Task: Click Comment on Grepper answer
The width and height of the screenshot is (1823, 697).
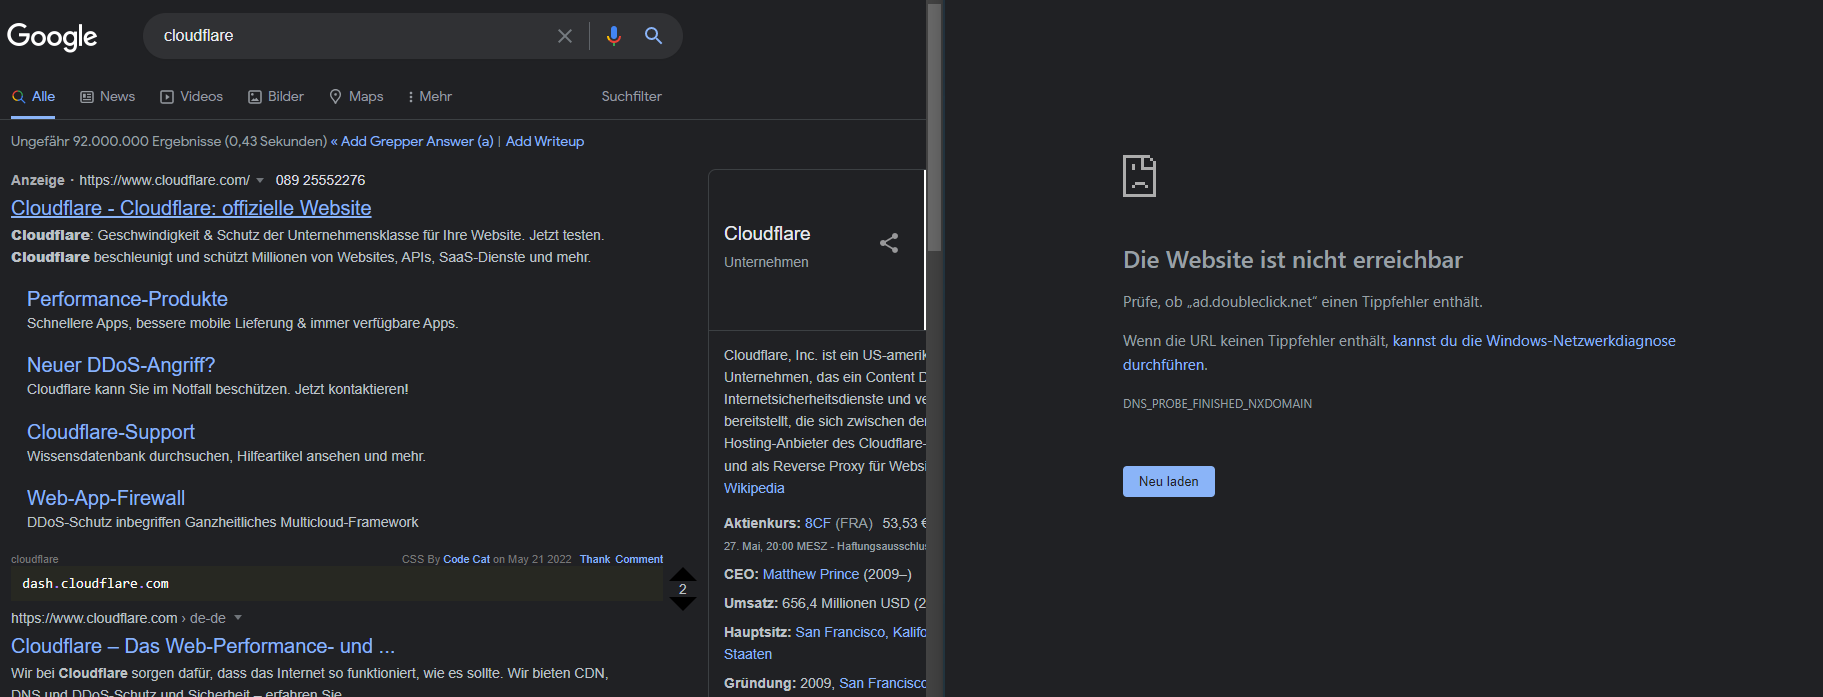Action: click(639, 559)
